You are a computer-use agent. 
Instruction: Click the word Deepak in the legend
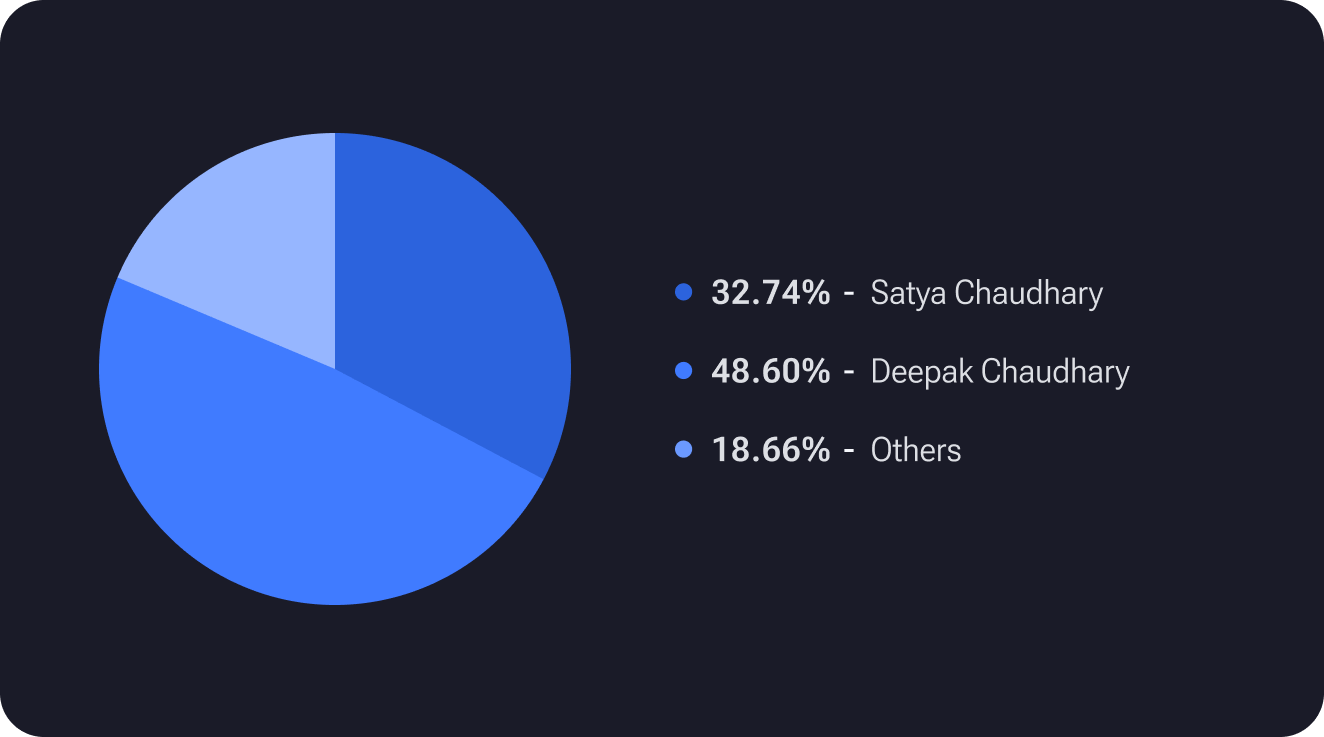point(921,371)
